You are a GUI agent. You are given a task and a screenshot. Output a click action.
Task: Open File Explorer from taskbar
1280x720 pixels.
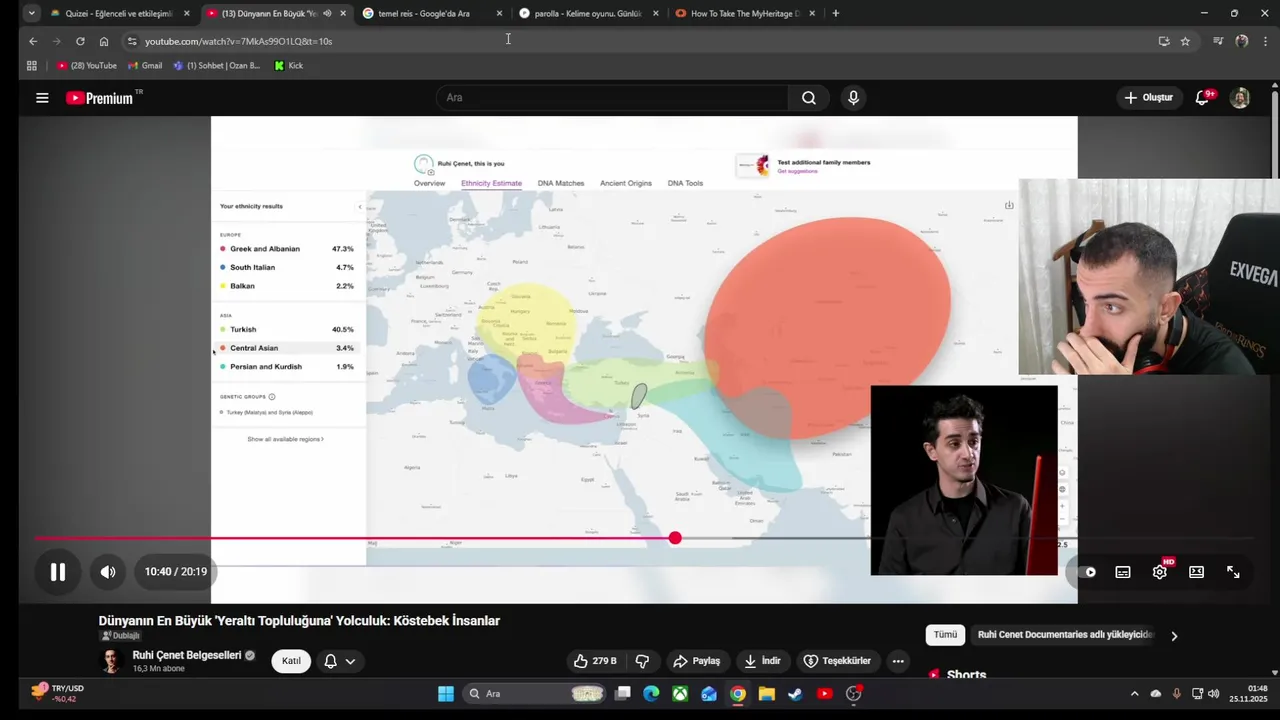click(x=767, y=693)
